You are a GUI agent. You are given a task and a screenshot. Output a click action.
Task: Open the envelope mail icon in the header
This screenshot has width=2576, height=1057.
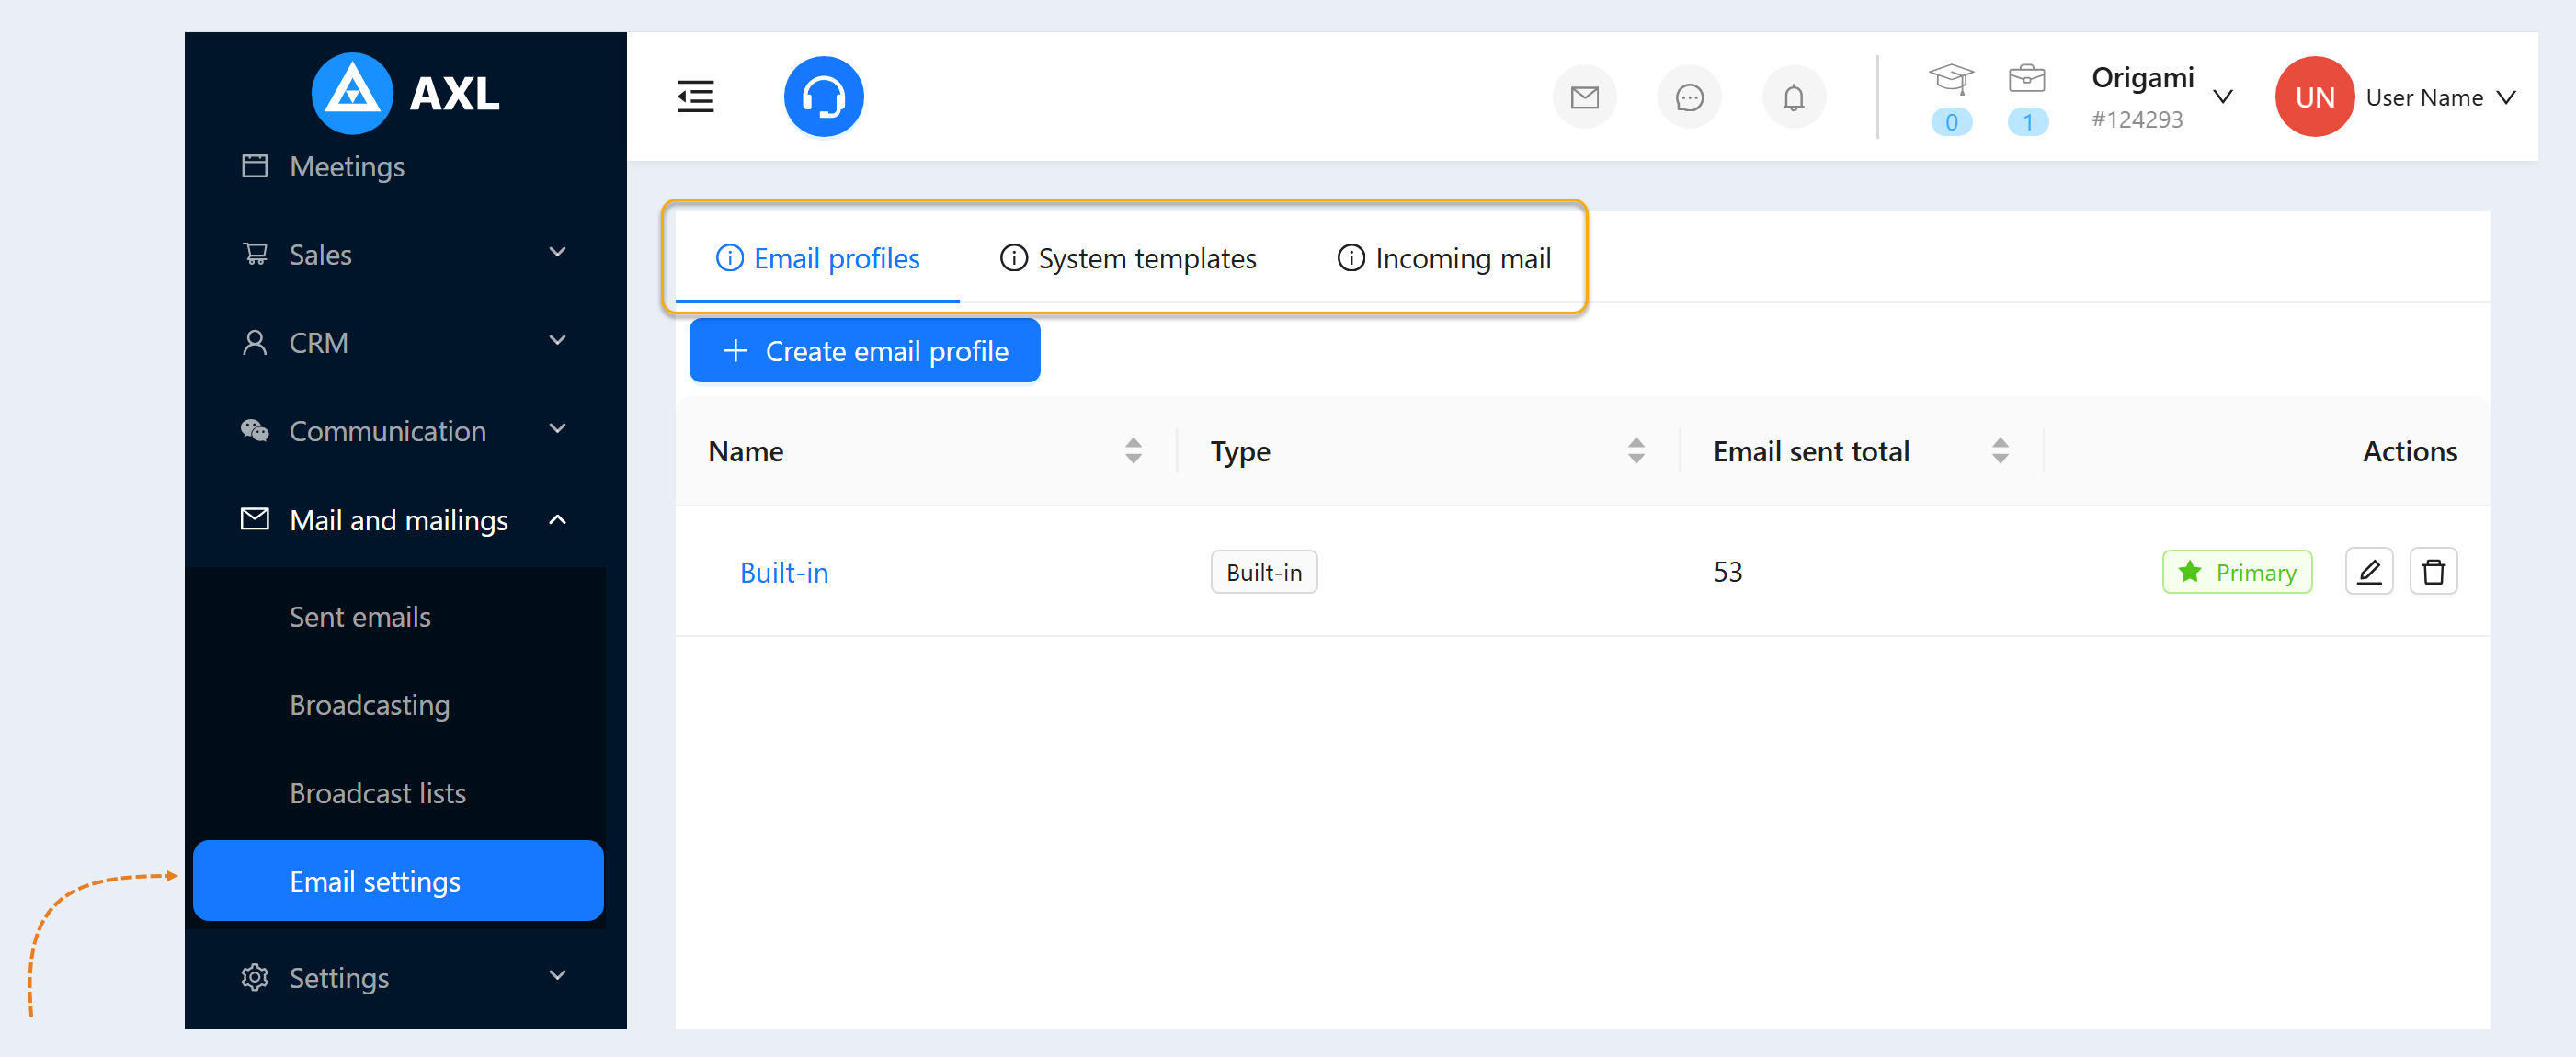pyautogui.click(x=1584, y=97)
